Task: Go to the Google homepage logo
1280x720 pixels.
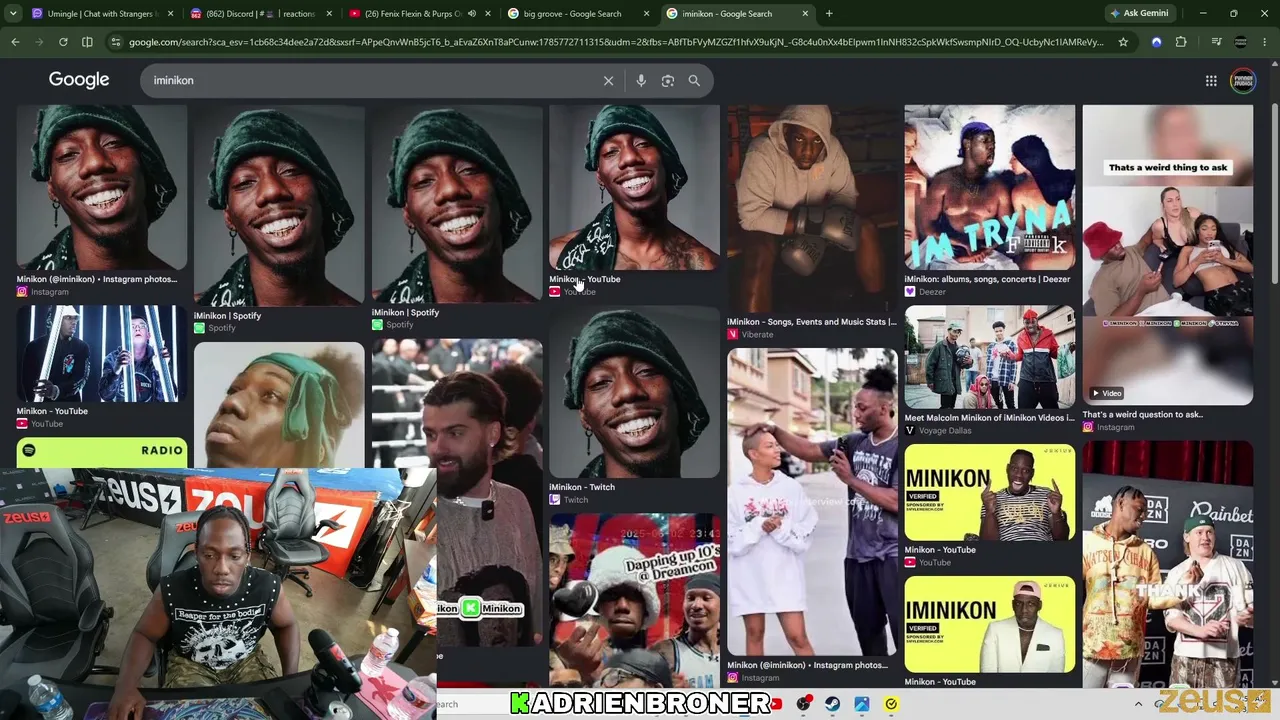Action: [x=79, y=80]
